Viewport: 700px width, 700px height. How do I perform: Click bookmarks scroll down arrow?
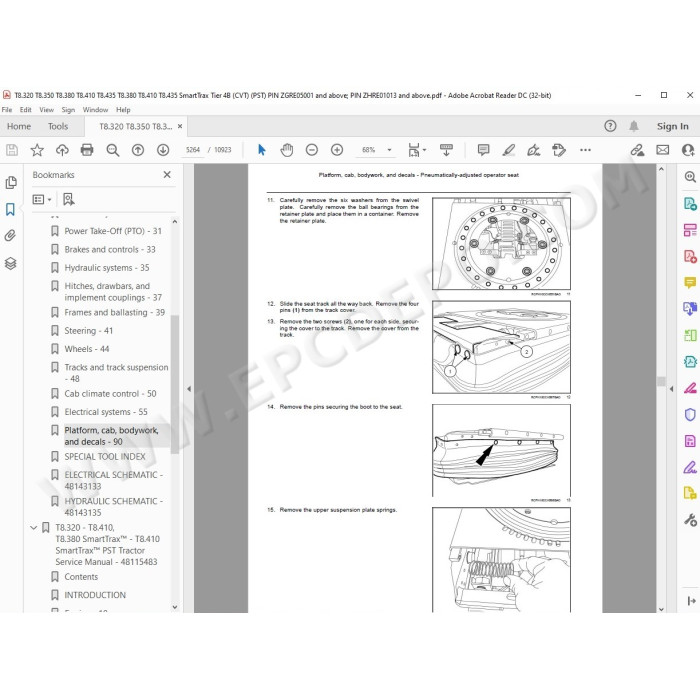click(x=175, y=607)
